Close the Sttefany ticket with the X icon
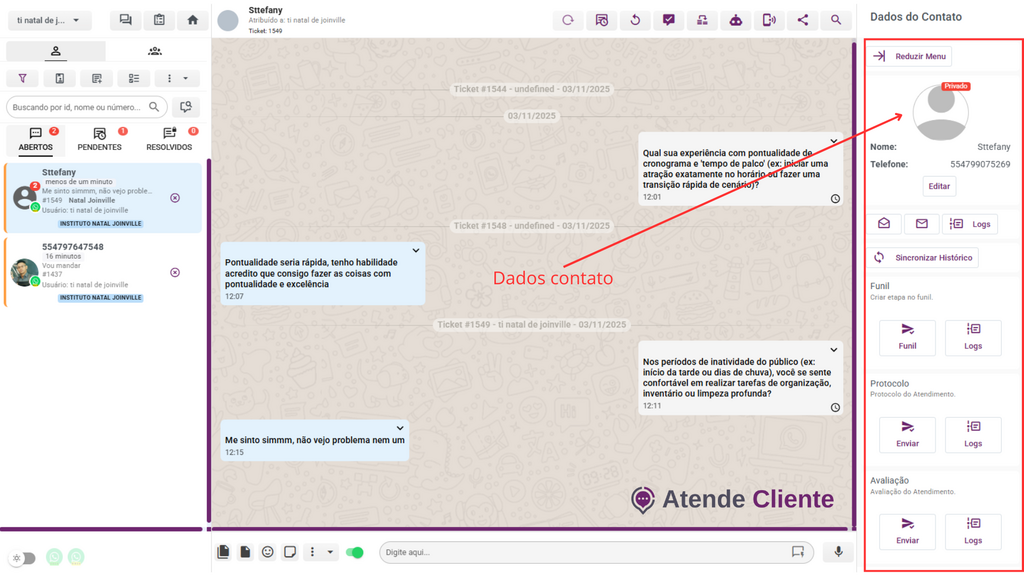The width and height of the screenshot is (1024, 576). click(x=175, y=198)
